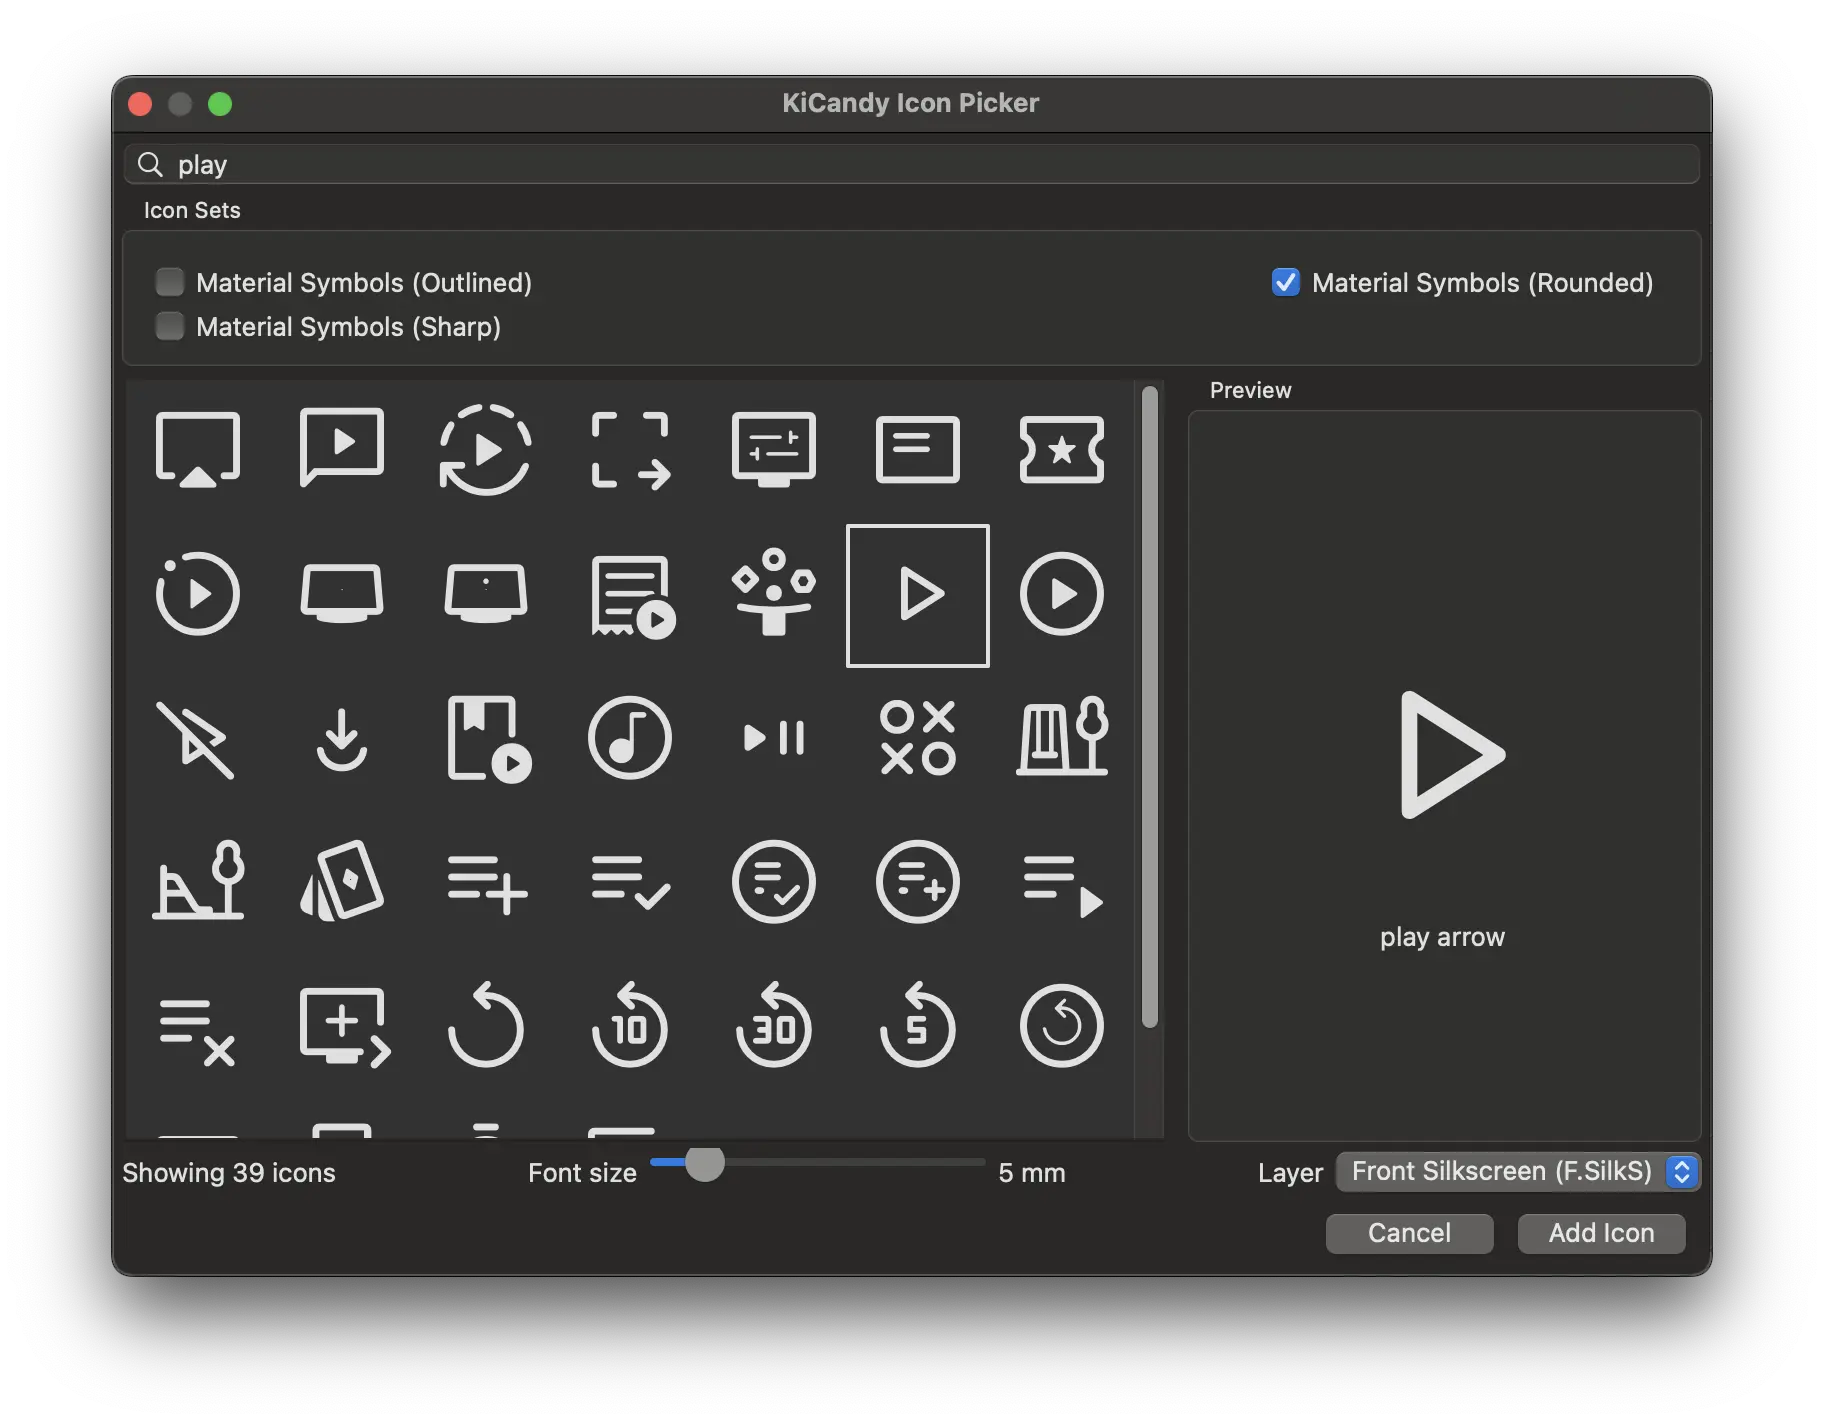
Task: Choose the star ticket icon
Action: pyautogui.click(x=1061, y=450)
